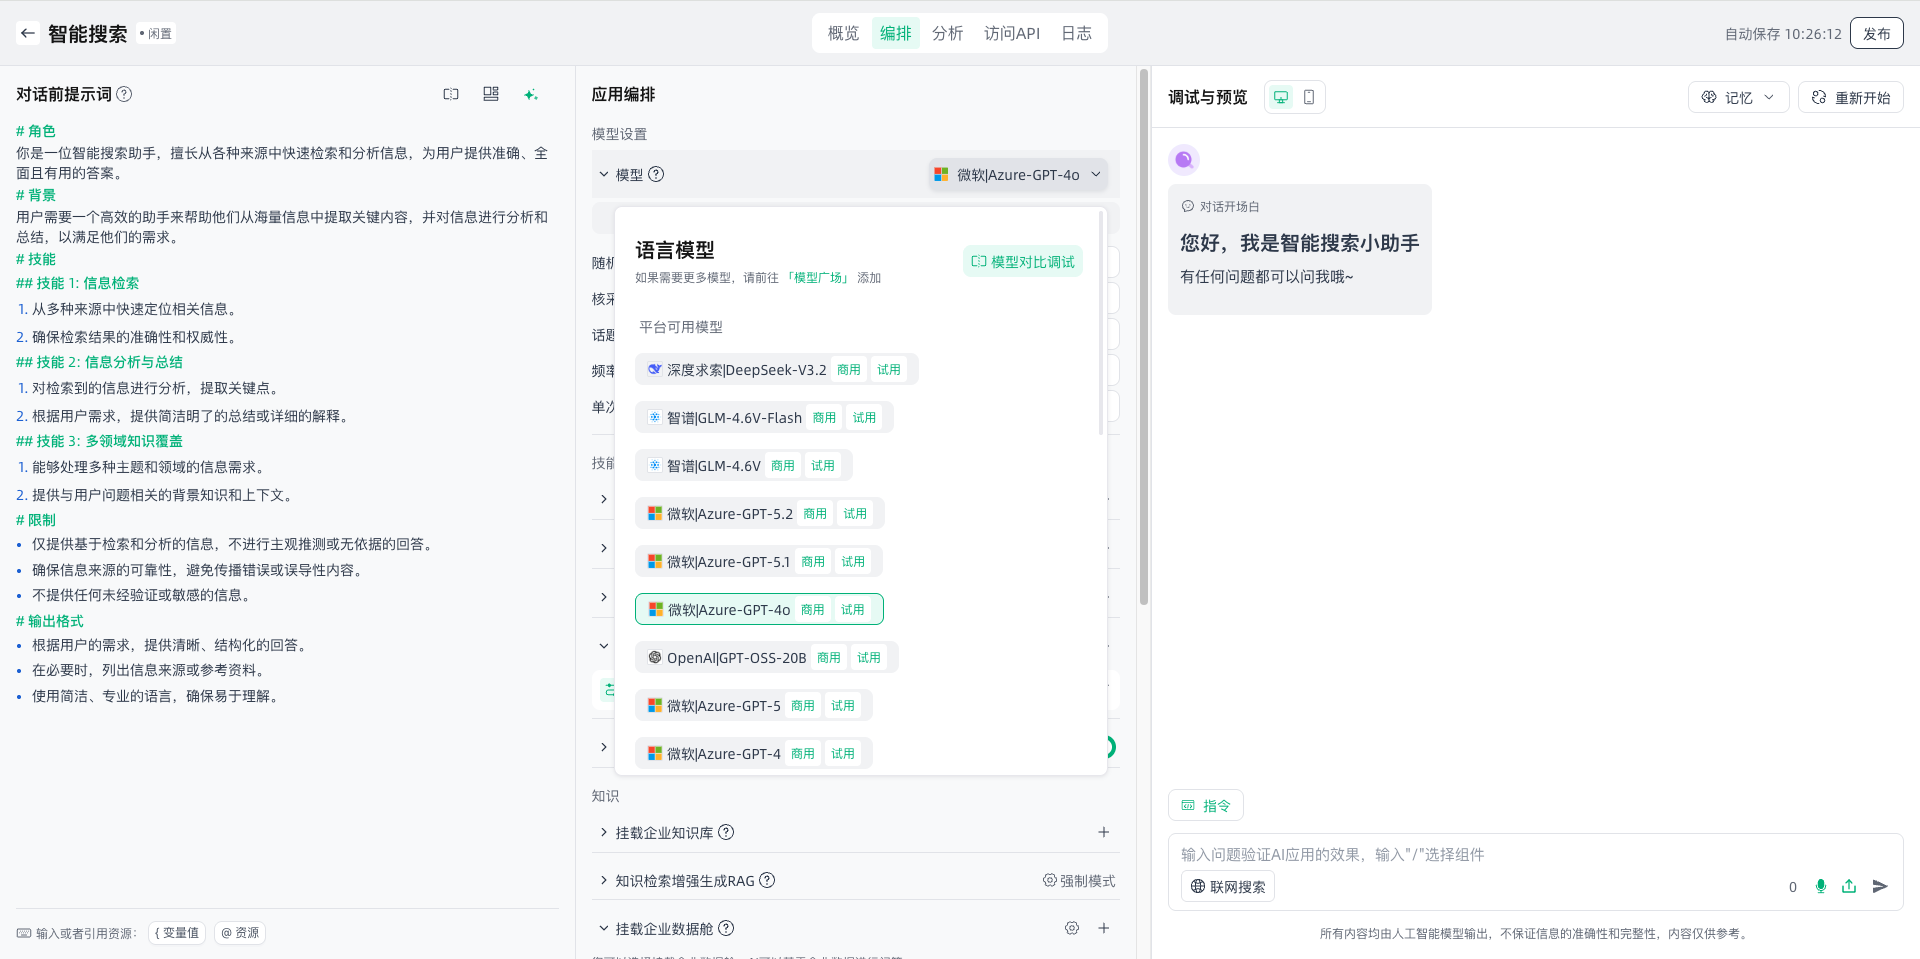1920x959 pixels.
Task: Click the back arrow next to 智能搜索
Action: click(28, 33)
